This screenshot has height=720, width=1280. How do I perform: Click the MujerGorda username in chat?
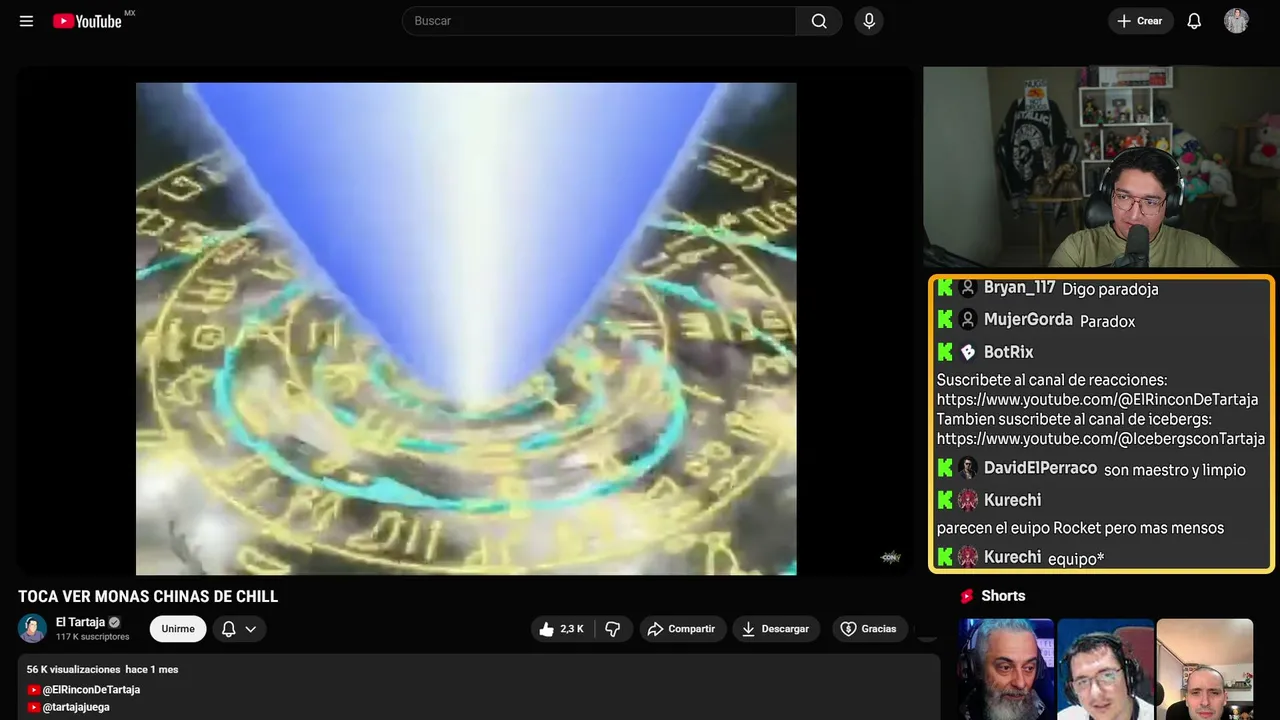pos(1028,320)
